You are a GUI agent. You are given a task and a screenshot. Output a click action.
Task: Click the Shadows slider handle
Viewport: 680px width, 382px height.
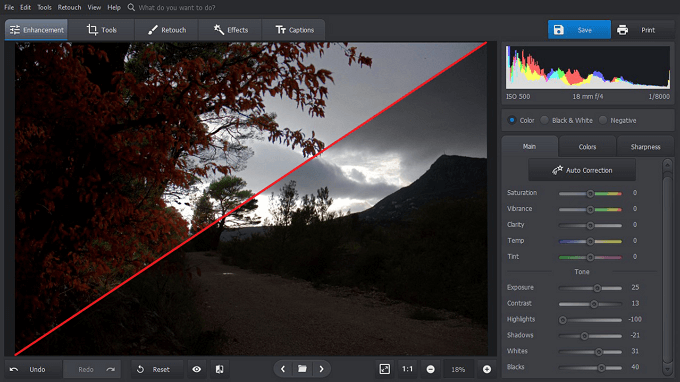pos(584,336)
